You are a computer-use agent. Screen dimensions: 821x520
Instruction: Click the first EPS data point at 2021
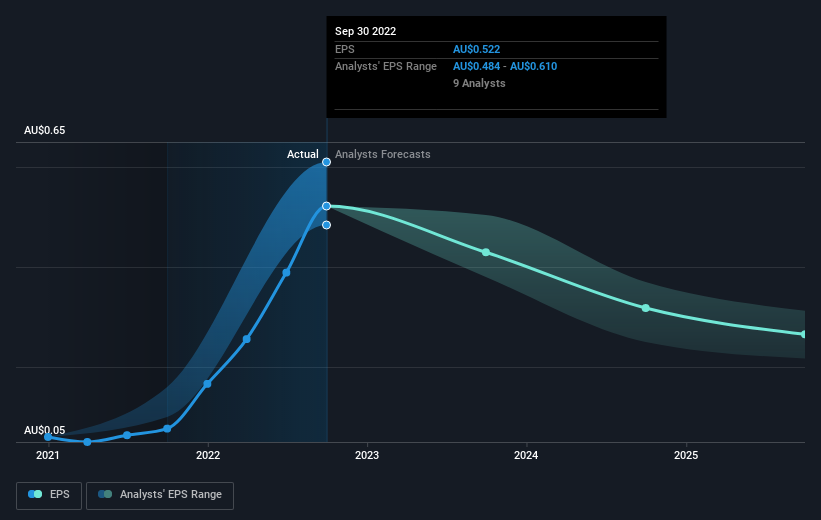click(48, 437)
